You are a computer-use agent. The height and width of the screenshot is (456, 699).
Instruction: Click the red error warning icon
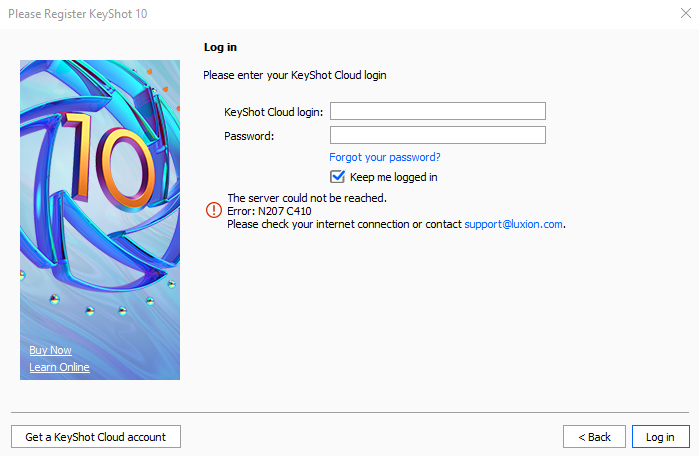point(213,210)
